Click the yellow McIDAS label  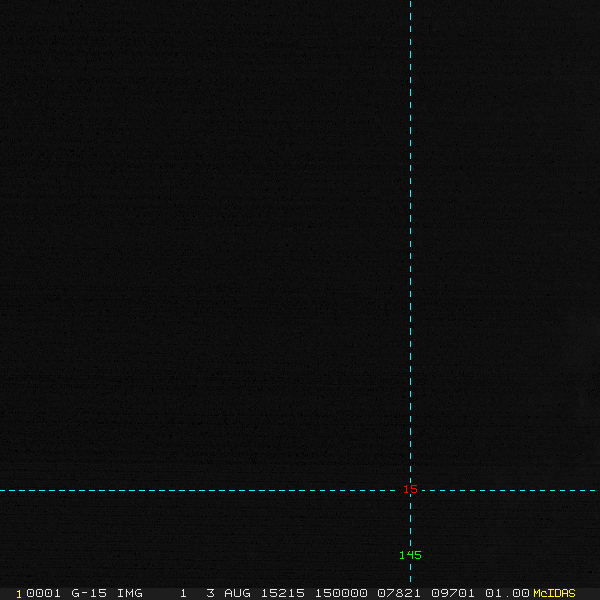tap(554, 593)
